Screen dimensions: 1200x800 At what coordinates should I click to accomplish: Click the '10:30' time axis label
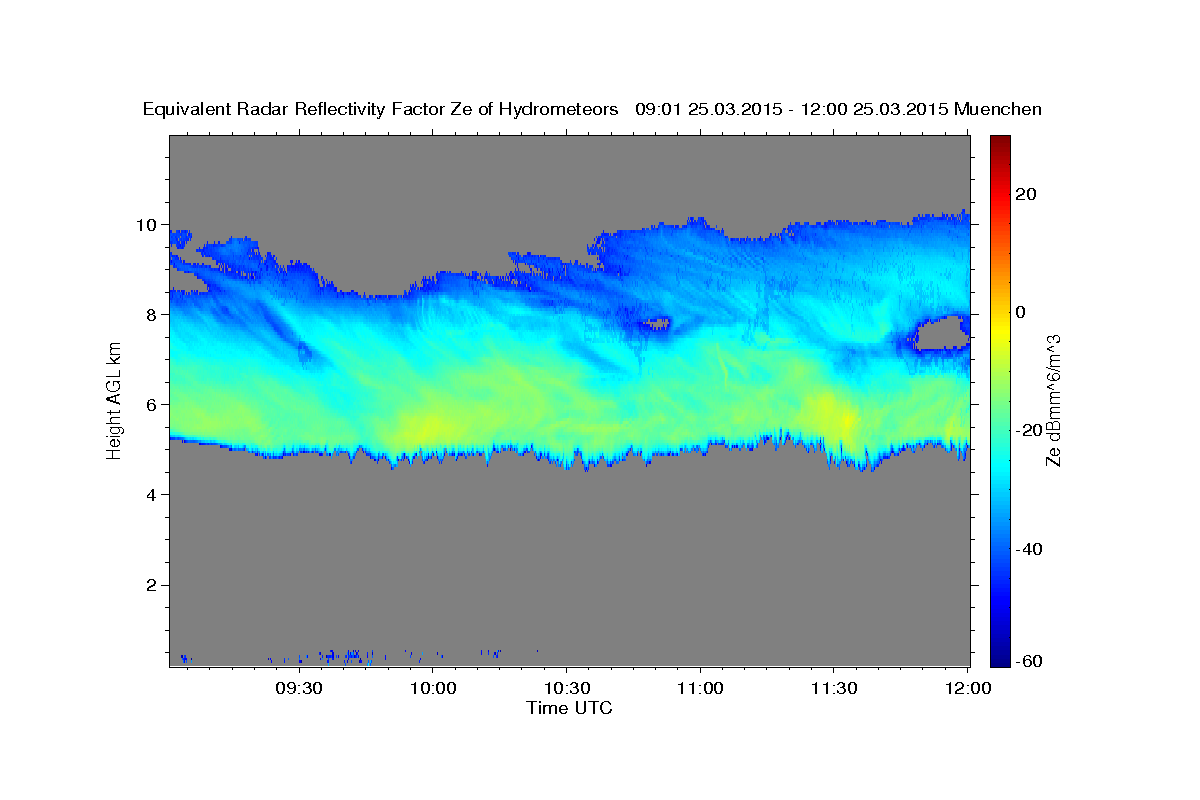coord(566,688)
